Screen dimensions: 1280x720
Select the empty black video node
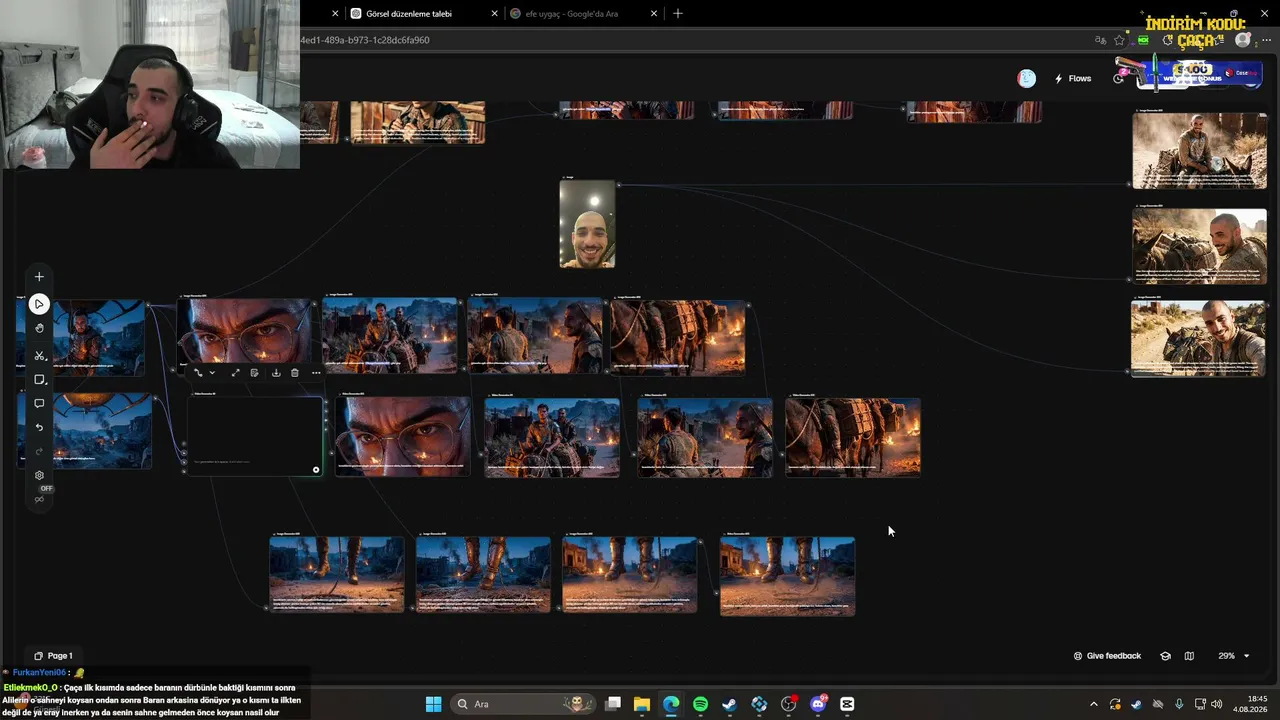[x=255, y=436]
